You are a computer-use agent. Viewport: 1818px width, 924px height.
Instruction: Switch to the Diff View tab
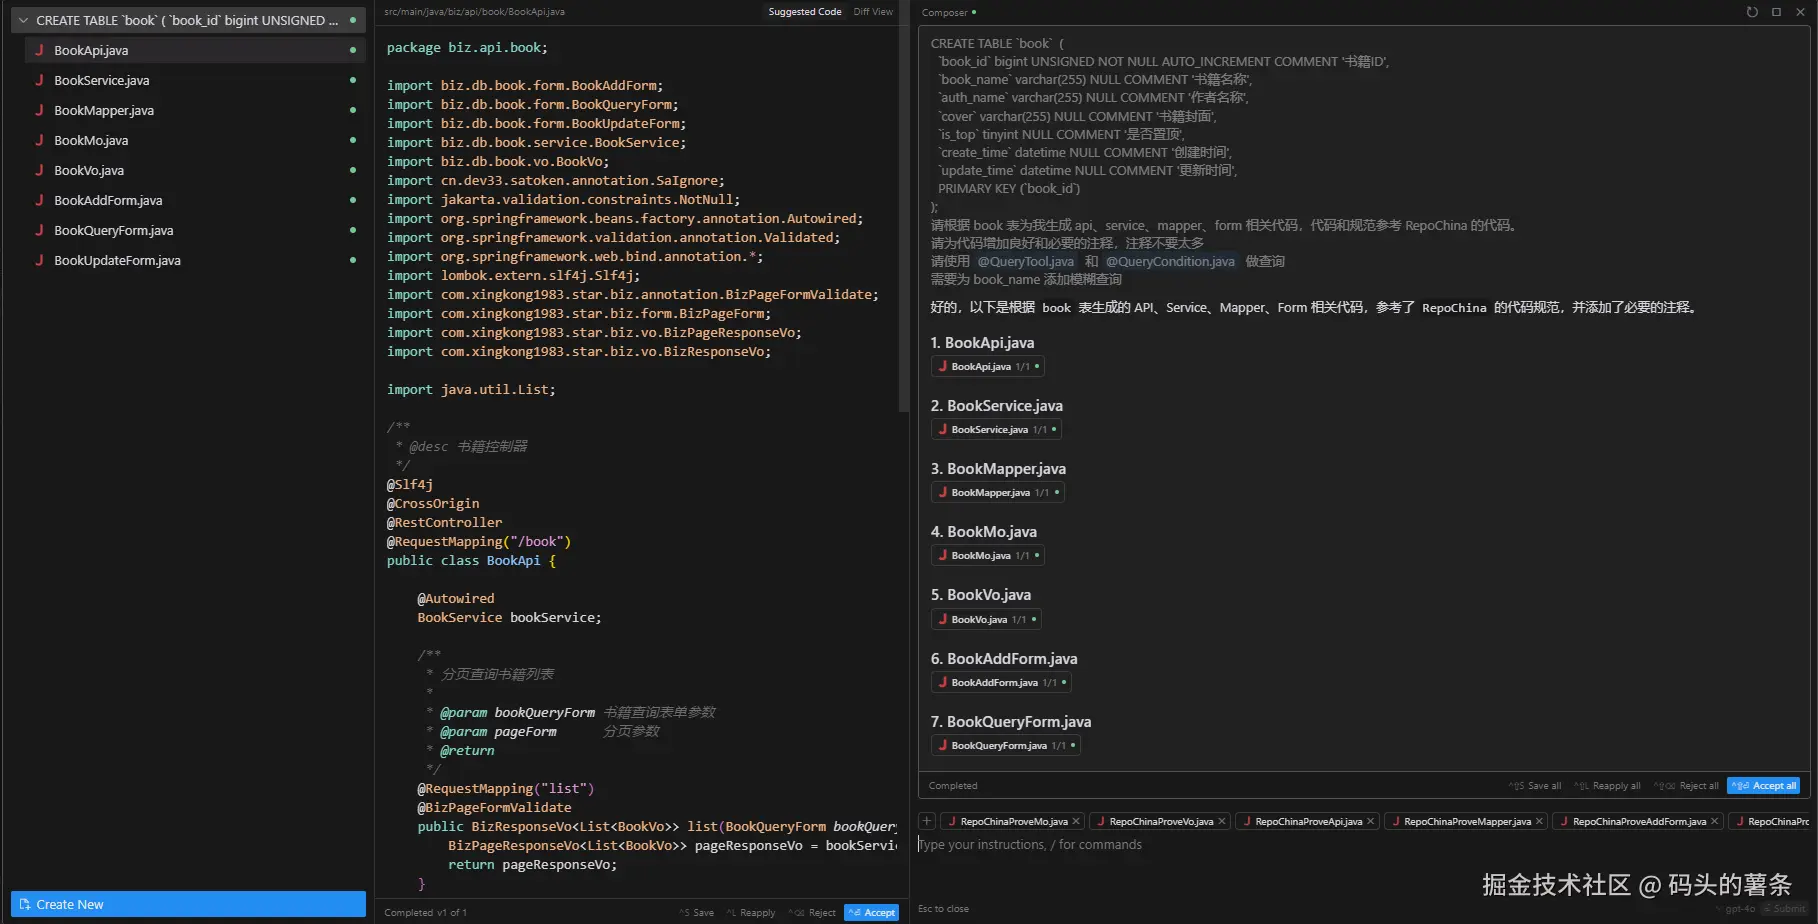coord(873,12)
